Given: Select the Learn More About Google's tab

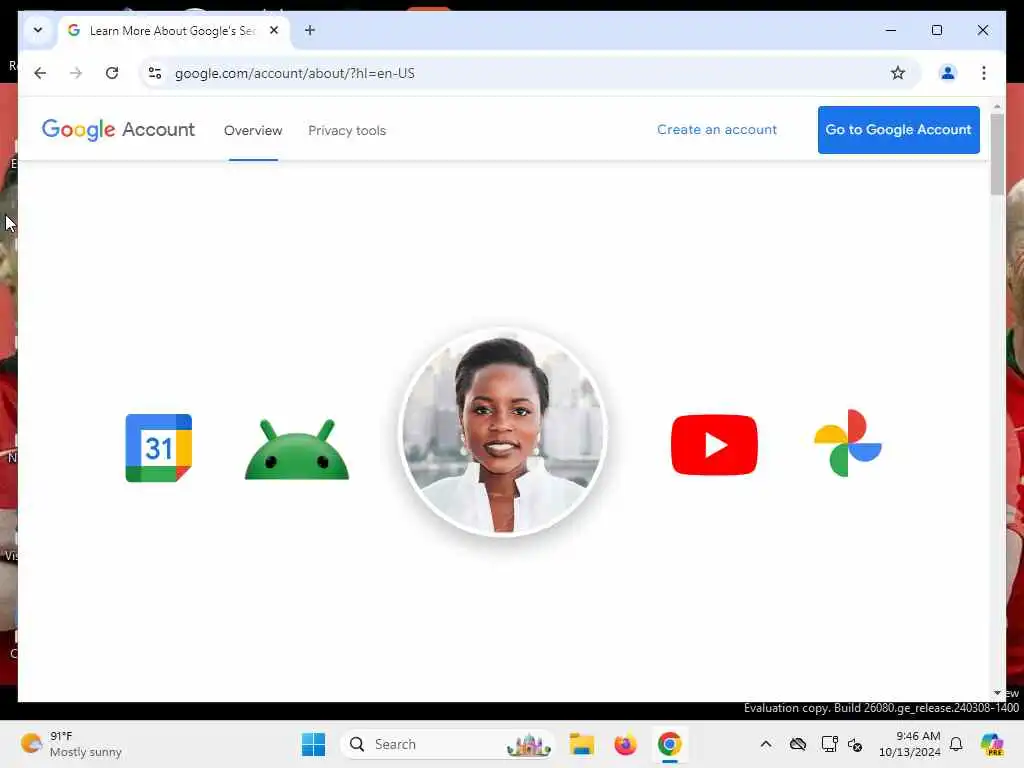Looking at the screenshot, I should point(172,31).
